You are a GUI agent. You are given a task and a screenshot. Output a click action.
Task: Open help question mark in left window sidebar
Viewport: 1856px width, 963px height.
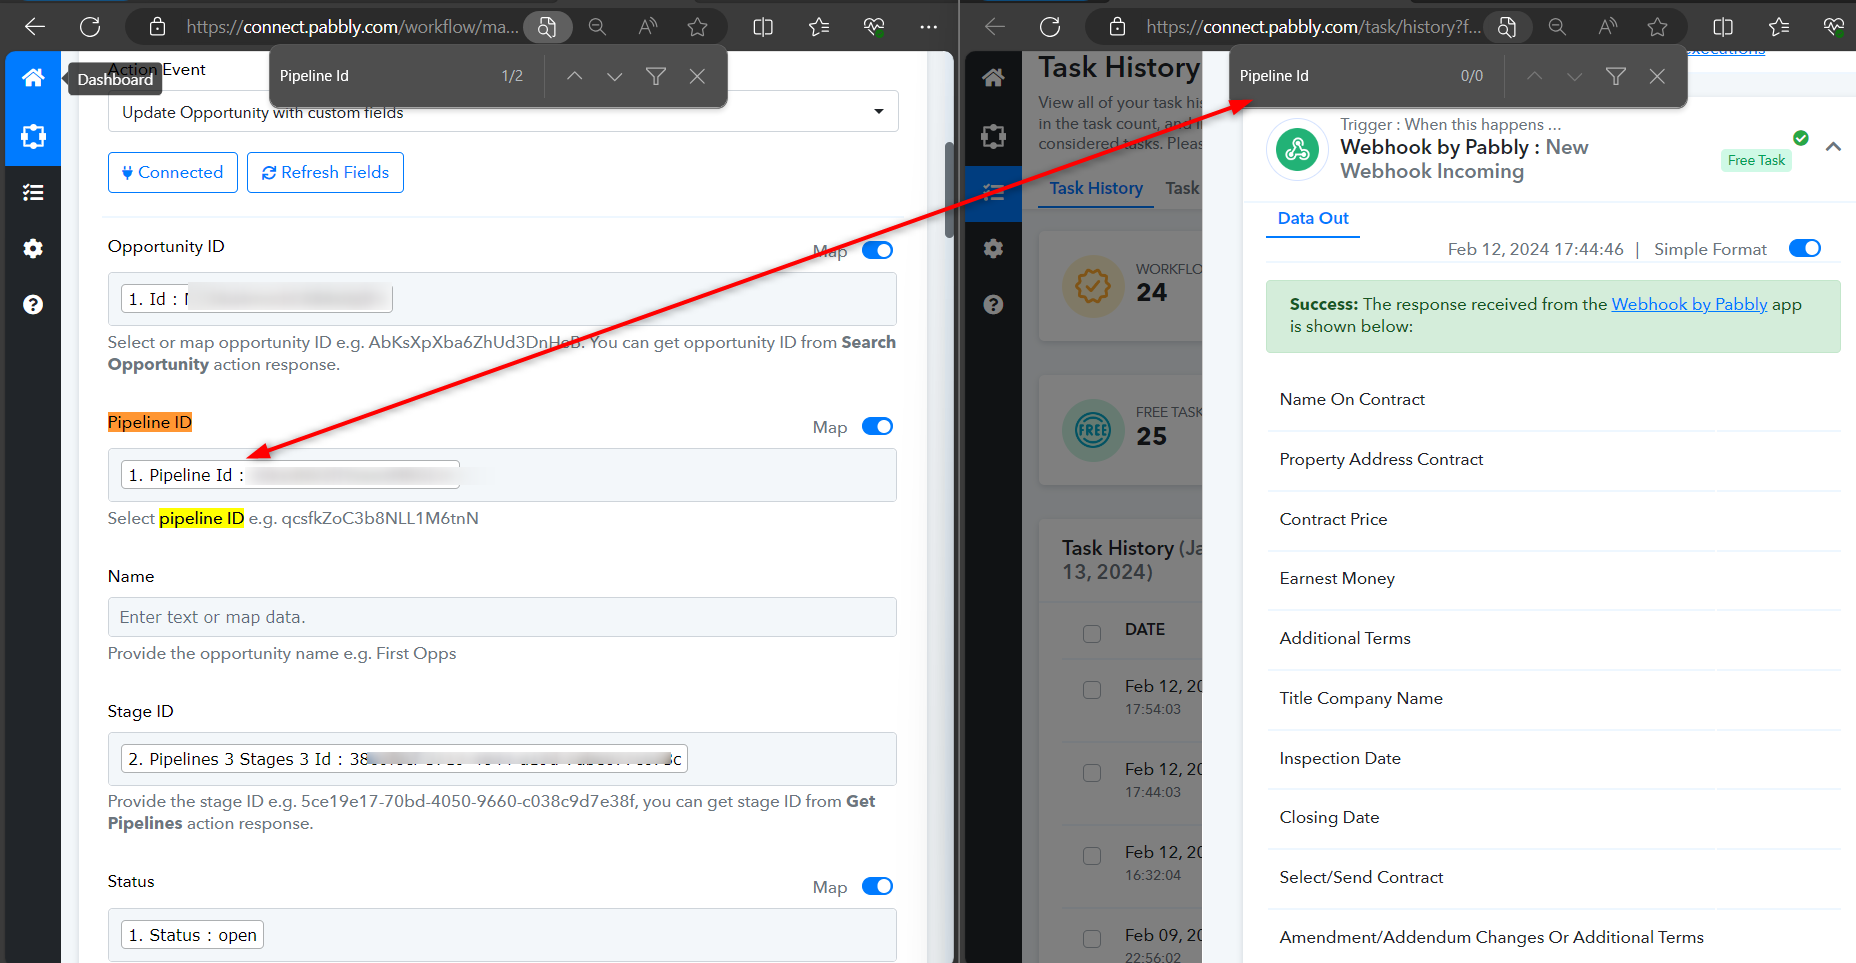click(x=33, y=304)
